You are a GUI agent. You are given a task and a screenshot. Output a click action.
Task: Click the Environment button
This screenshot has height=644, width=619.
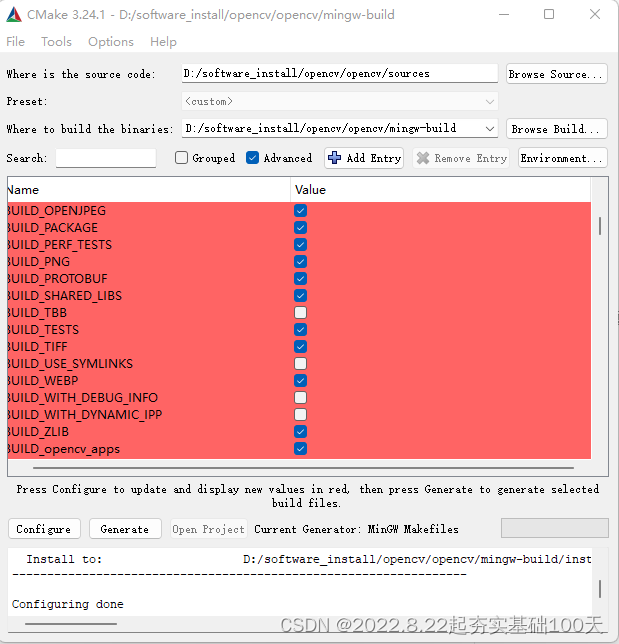[x=562, y=158]
